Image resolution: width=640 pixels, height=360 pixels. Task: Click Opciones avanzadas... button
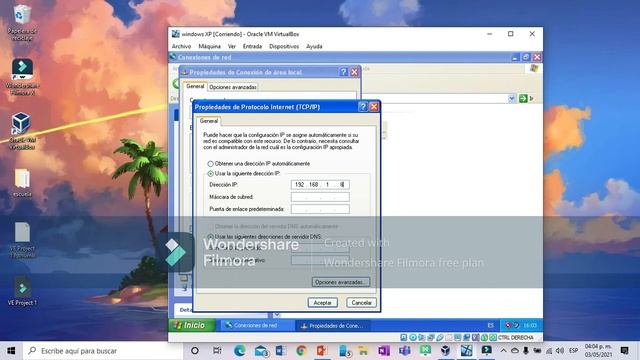pos(341,282)
